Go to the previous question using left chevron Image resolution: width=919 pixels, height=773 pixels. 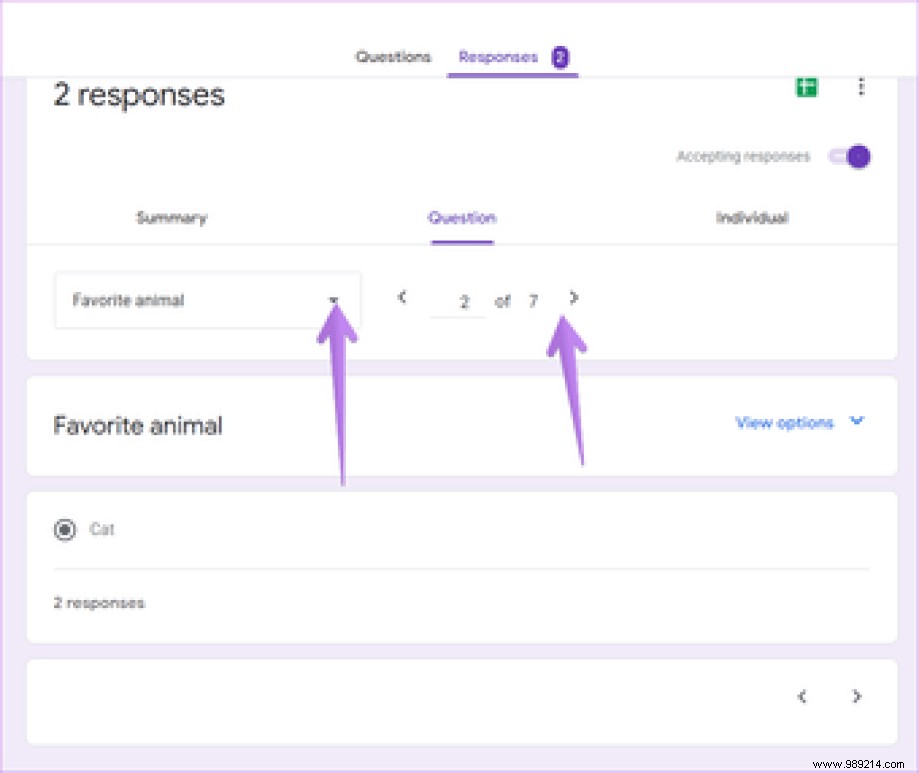pos(402,298)
